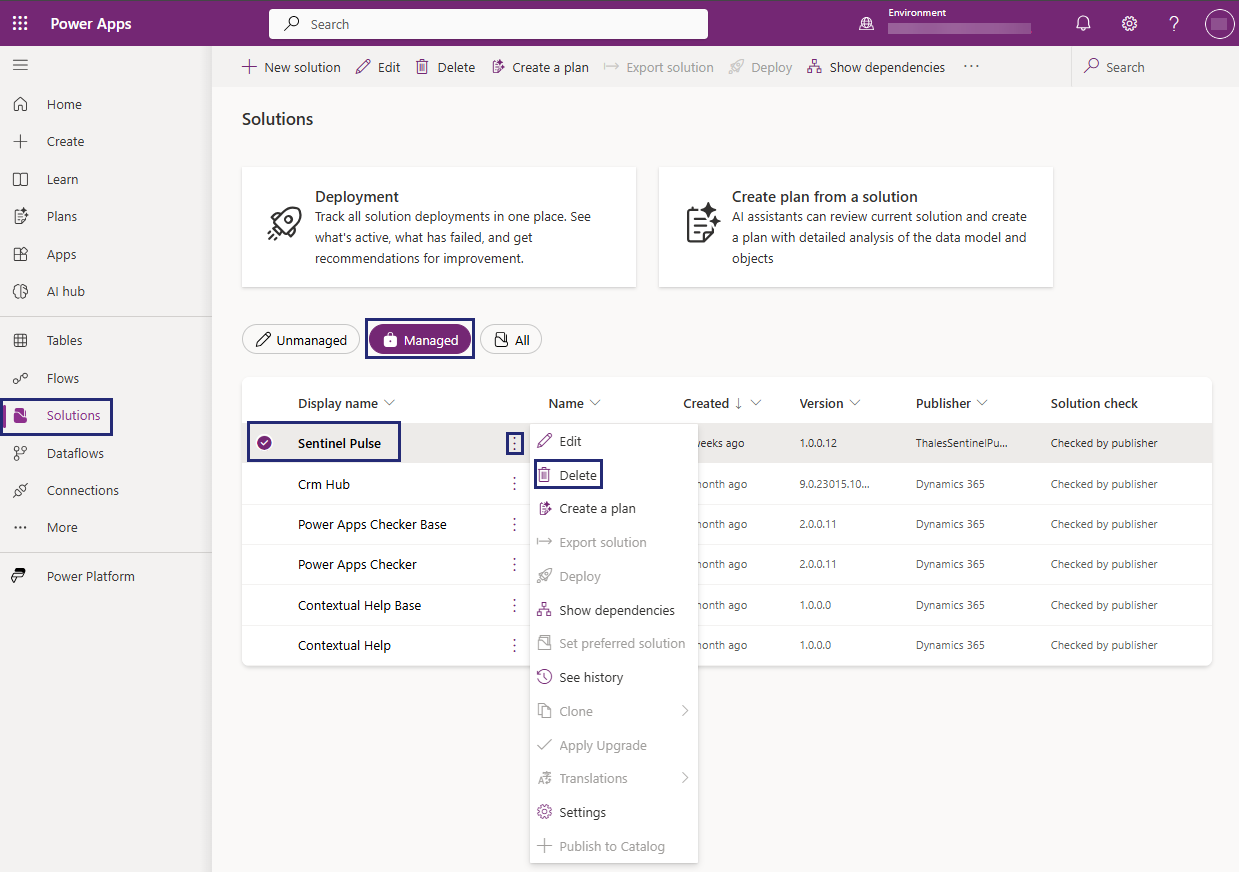Click the help question mark icon
The width and height of the screenshot is (1239, 872).
click(1174, 23)
